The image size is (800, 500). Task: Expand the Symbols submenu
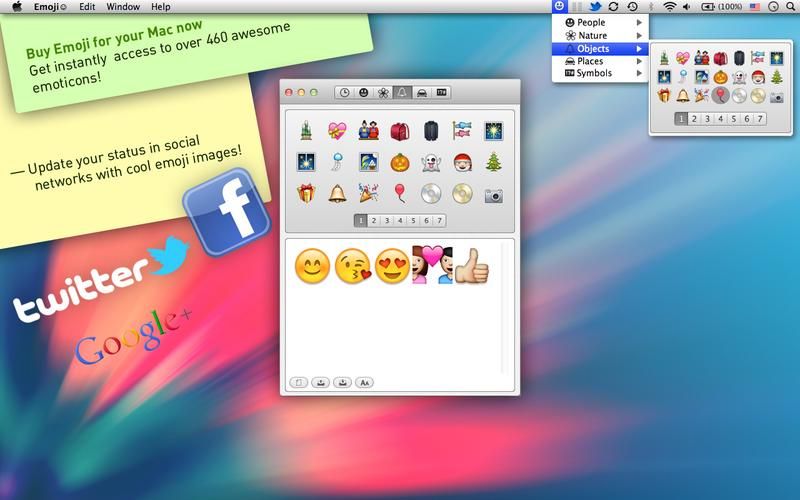[x=597, y=73]
